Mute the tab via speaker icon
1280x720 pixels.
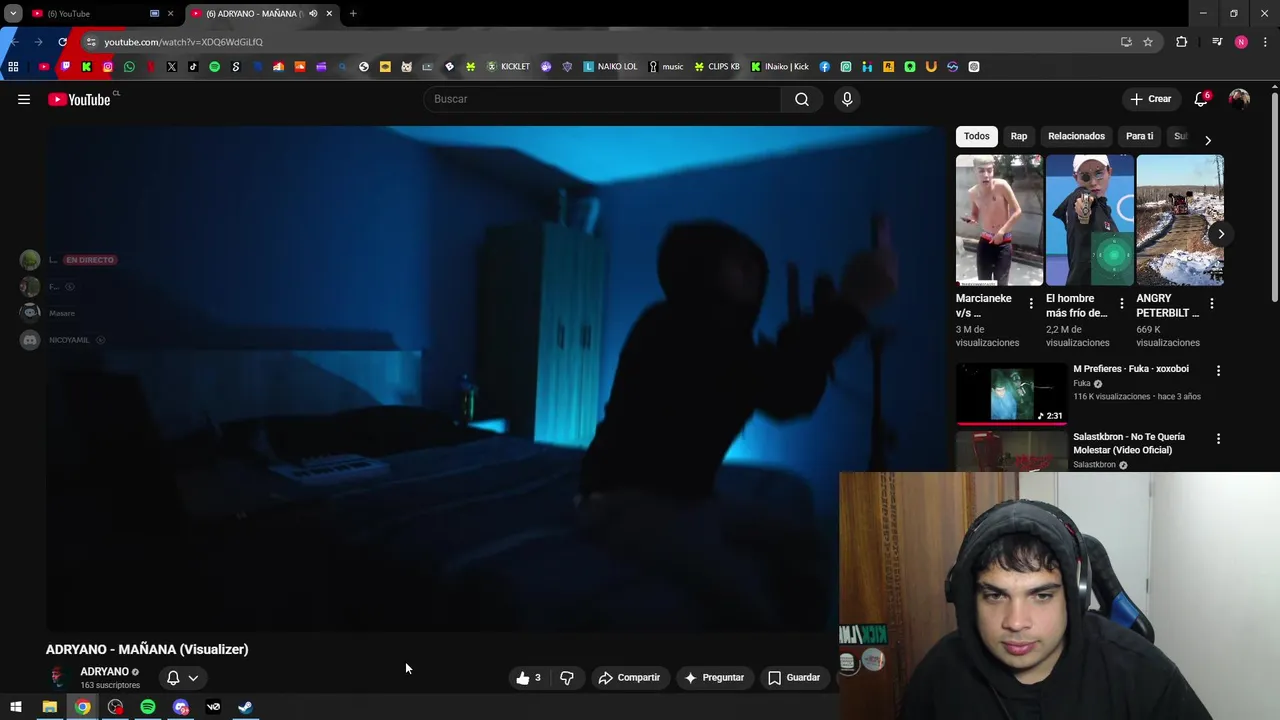(313, 14)
